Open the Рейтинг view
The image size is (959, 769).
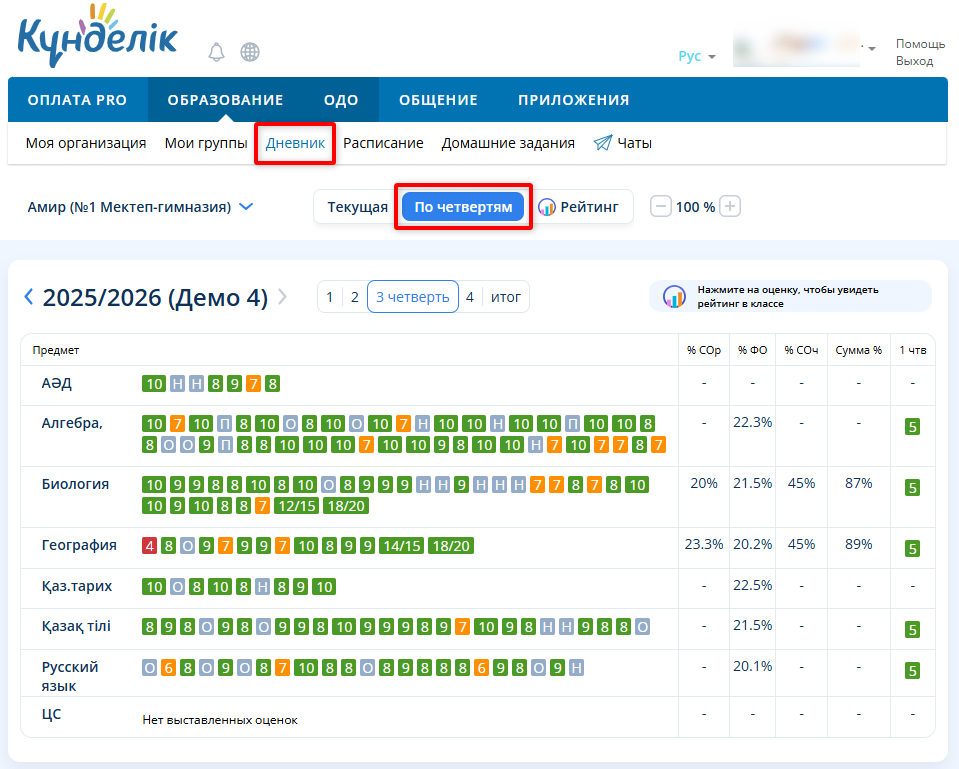(579, 207)
